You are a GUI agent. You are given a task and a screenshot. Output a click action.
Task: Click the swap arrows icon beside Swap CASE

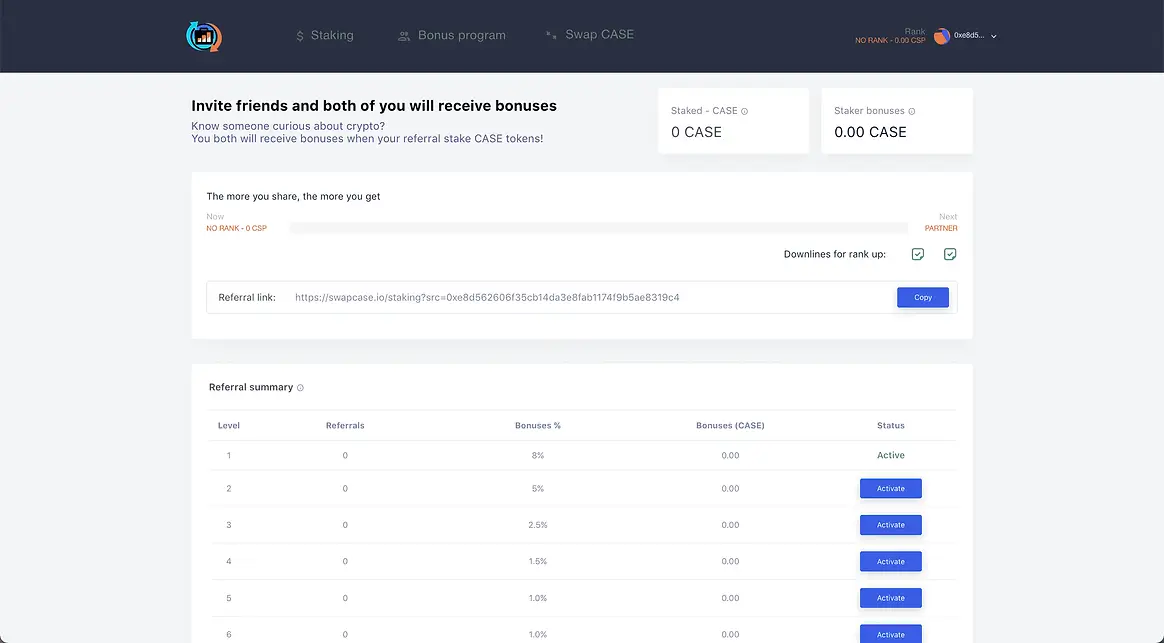click(x=551, y=35)
